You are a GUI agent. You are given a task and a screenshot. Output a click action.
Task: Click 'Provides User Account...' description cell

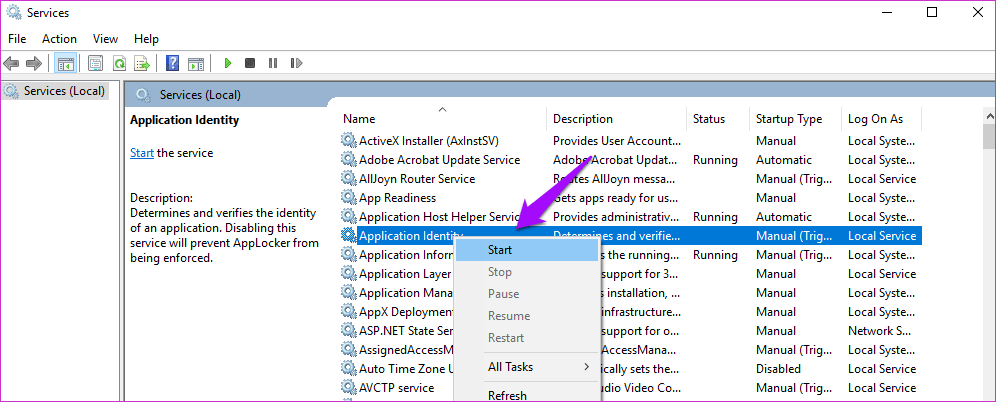click(616, 140)
